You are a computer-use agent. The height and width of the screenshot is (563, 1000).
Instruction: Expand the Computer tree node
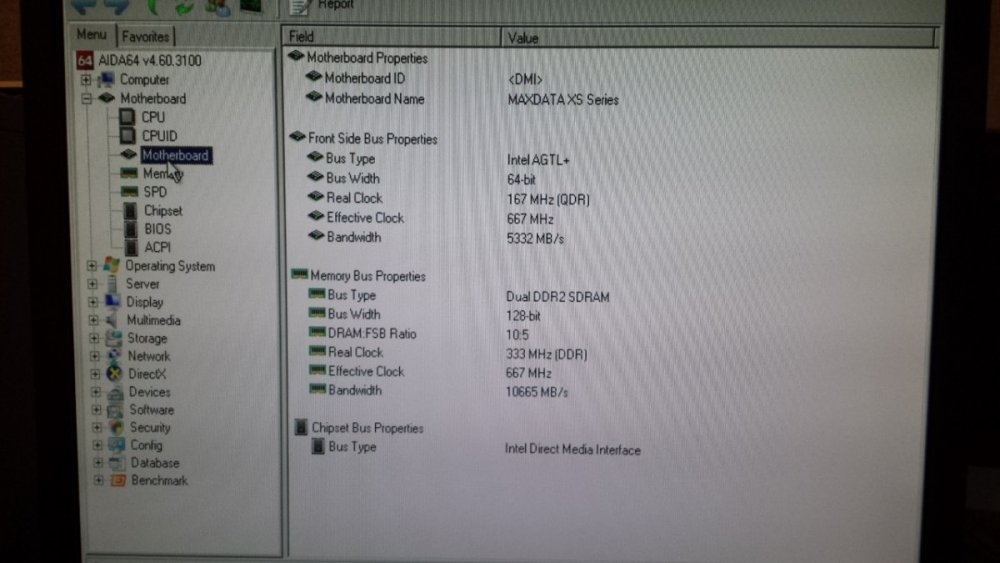[87, 80]
